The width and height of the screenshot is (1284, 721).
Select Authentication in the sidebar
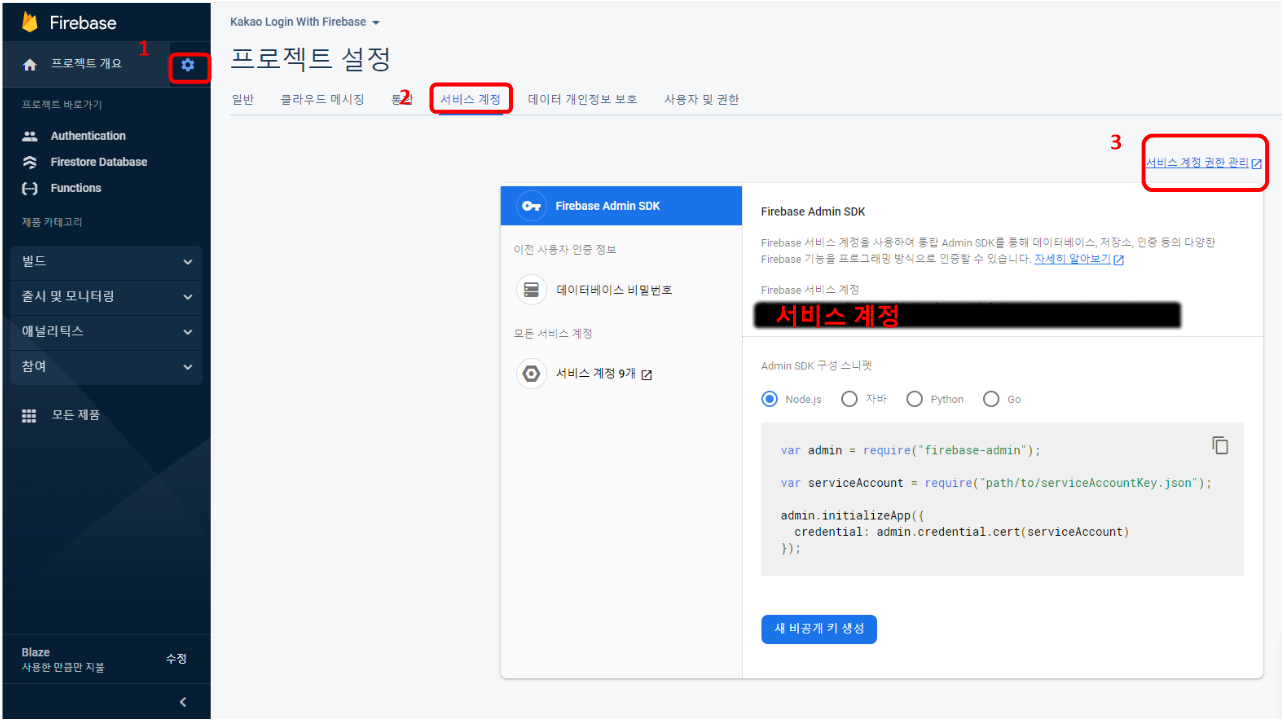click(x=87, y=135)
